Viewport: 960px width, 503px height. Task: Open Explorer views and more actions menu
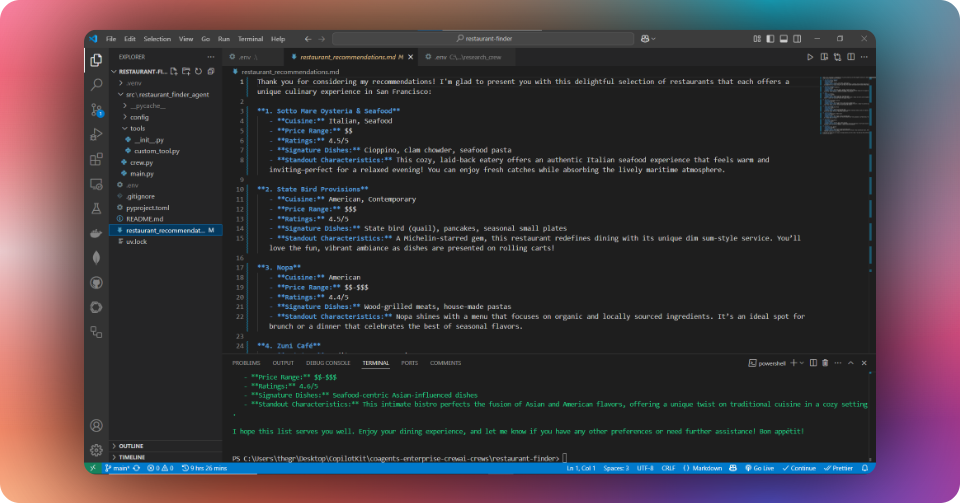tap(211, 57)
